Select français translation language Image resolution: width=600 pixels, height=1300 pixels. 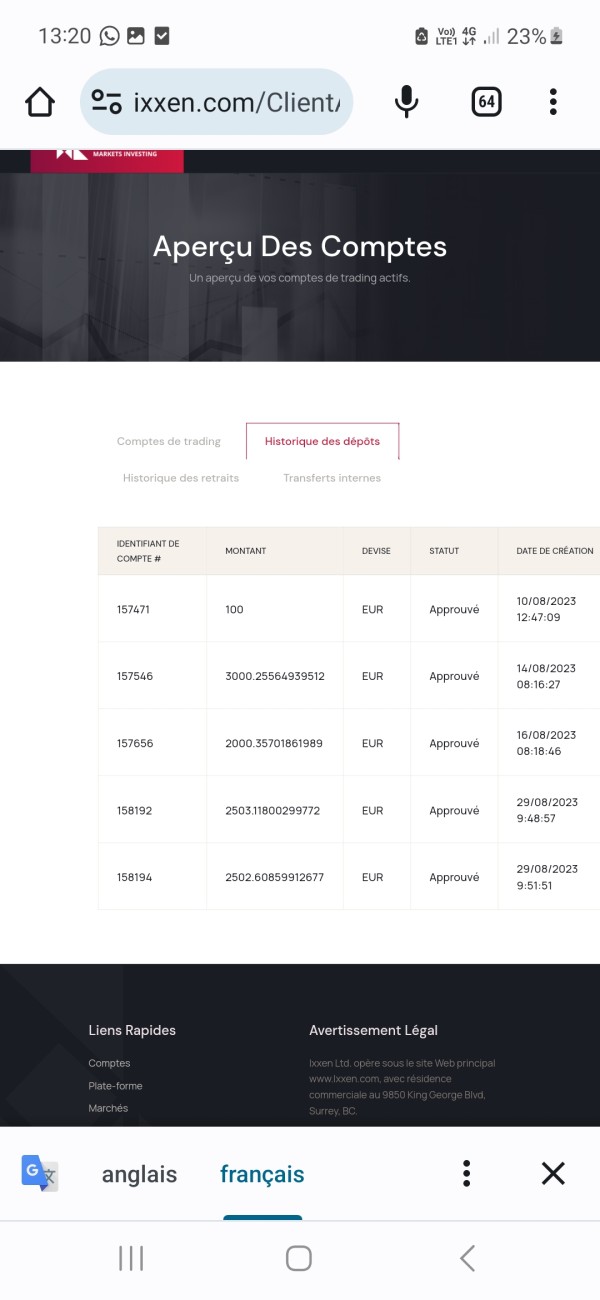tap(262, 1174)
